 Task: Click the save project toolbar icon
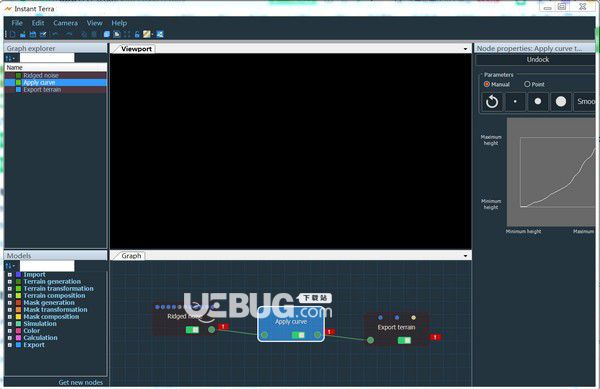point(33,34)
